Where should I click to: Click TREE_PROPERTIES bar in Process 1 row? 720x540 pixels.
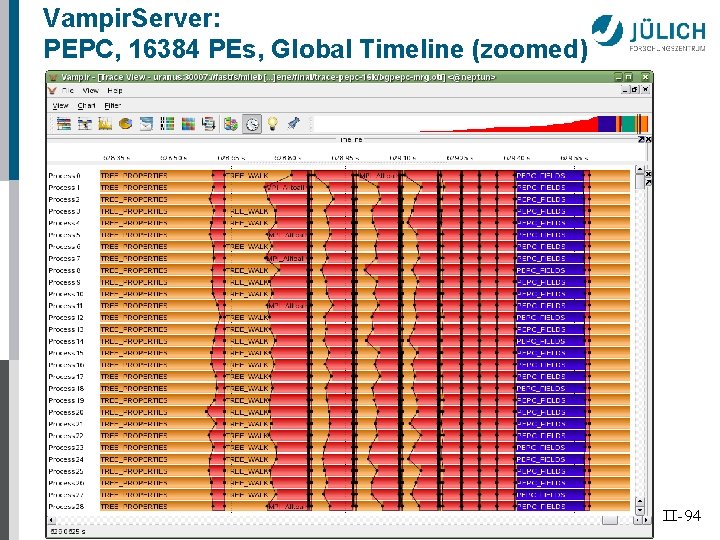(155, 187)
